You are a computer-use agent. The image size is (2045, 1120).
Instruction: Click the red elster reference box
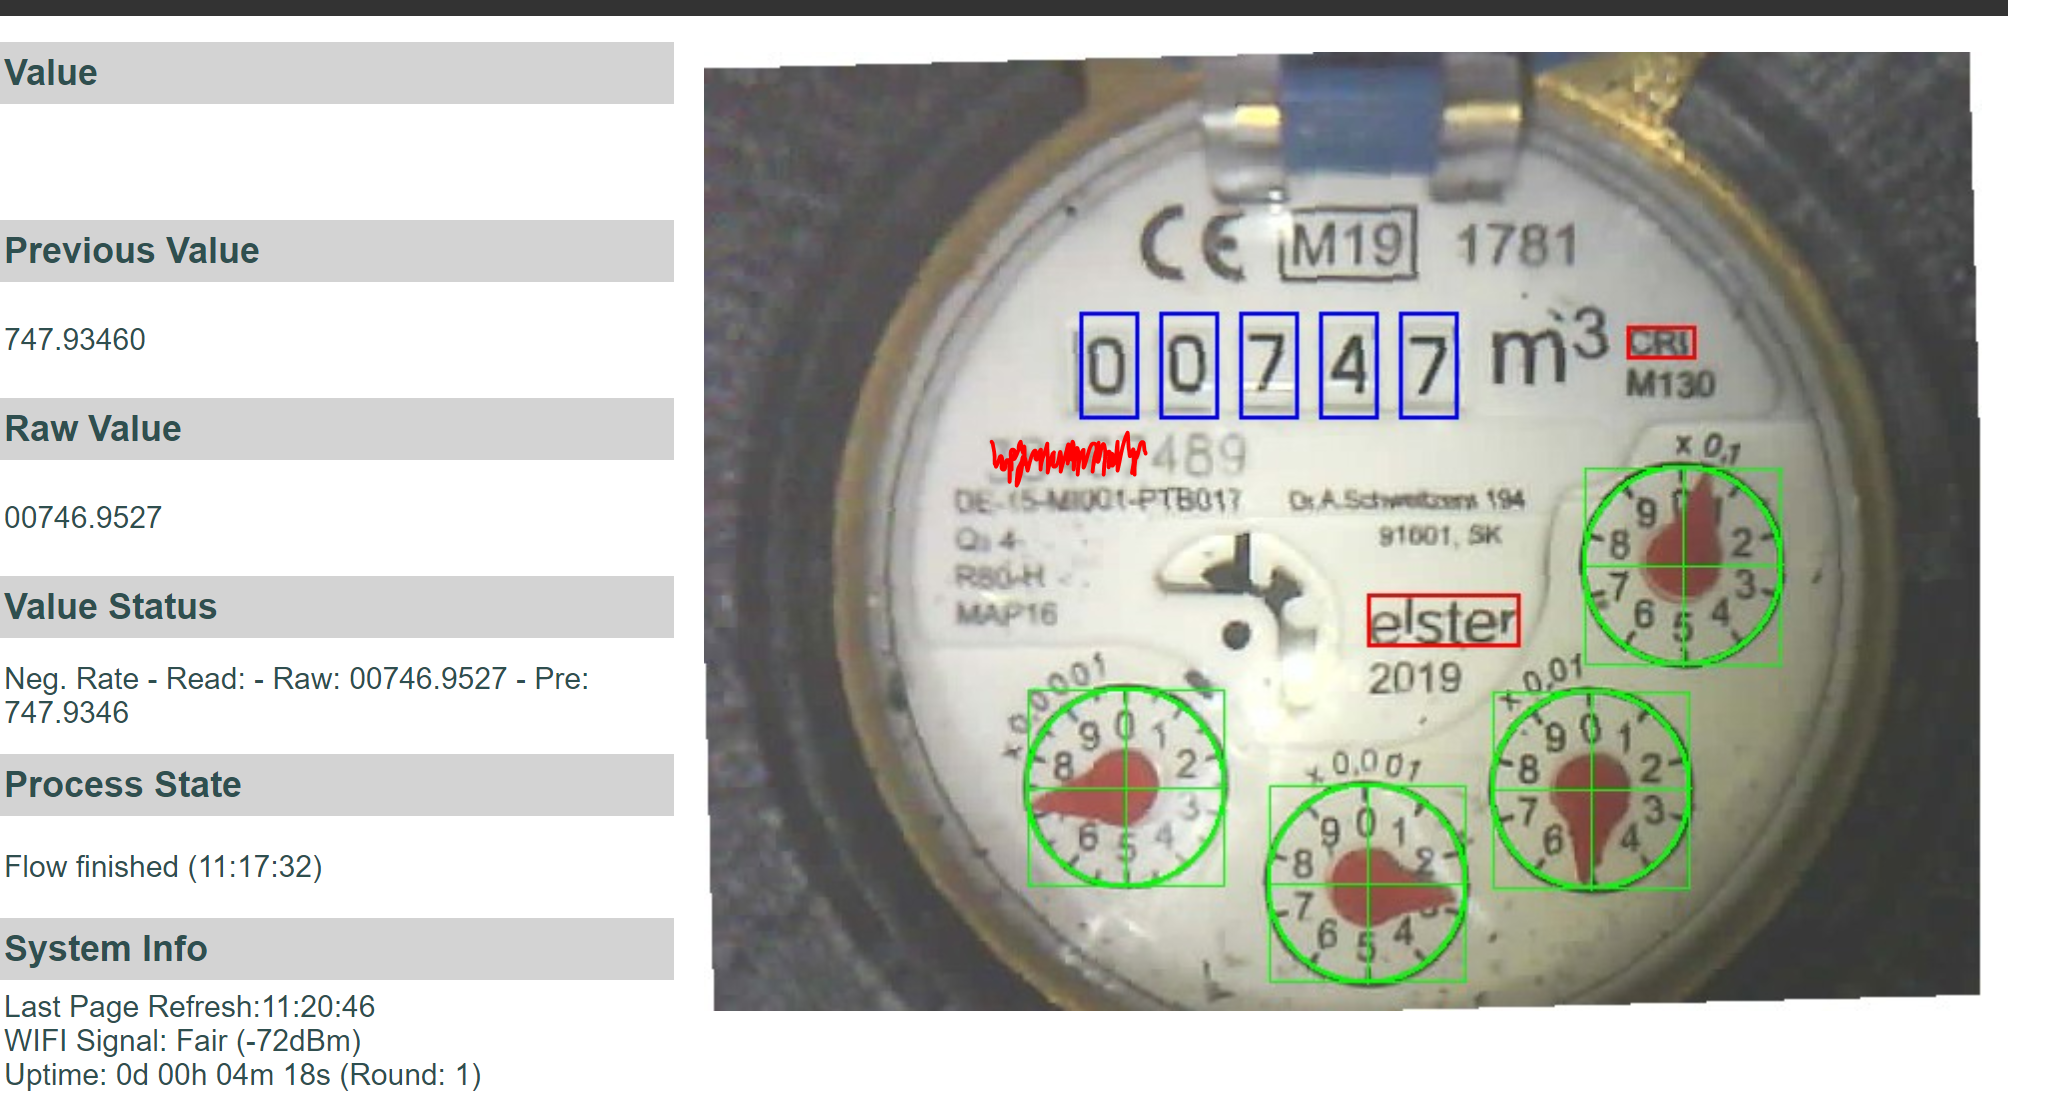(1444, 620)
